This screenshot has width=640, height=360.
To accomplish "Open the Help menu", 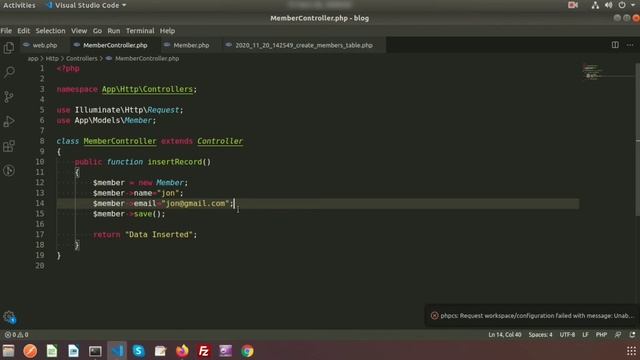I will tap(167, 31).
